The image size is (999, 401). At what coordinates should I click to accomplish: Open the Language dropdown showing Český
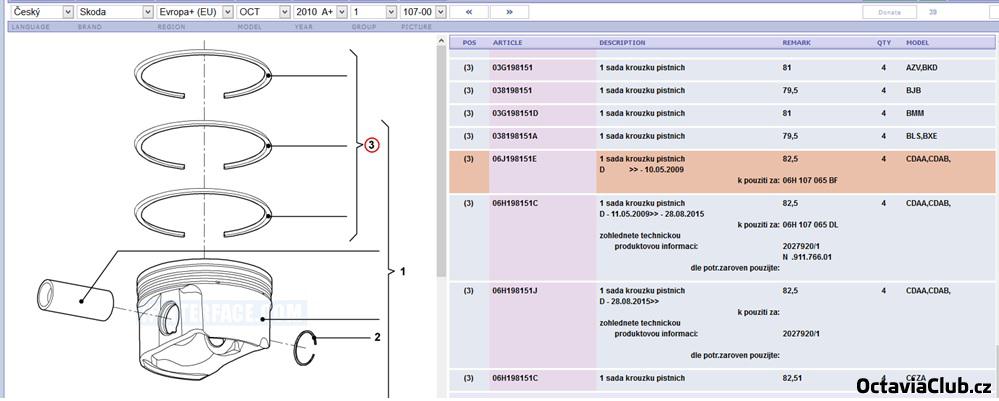(x=40, y=12)
